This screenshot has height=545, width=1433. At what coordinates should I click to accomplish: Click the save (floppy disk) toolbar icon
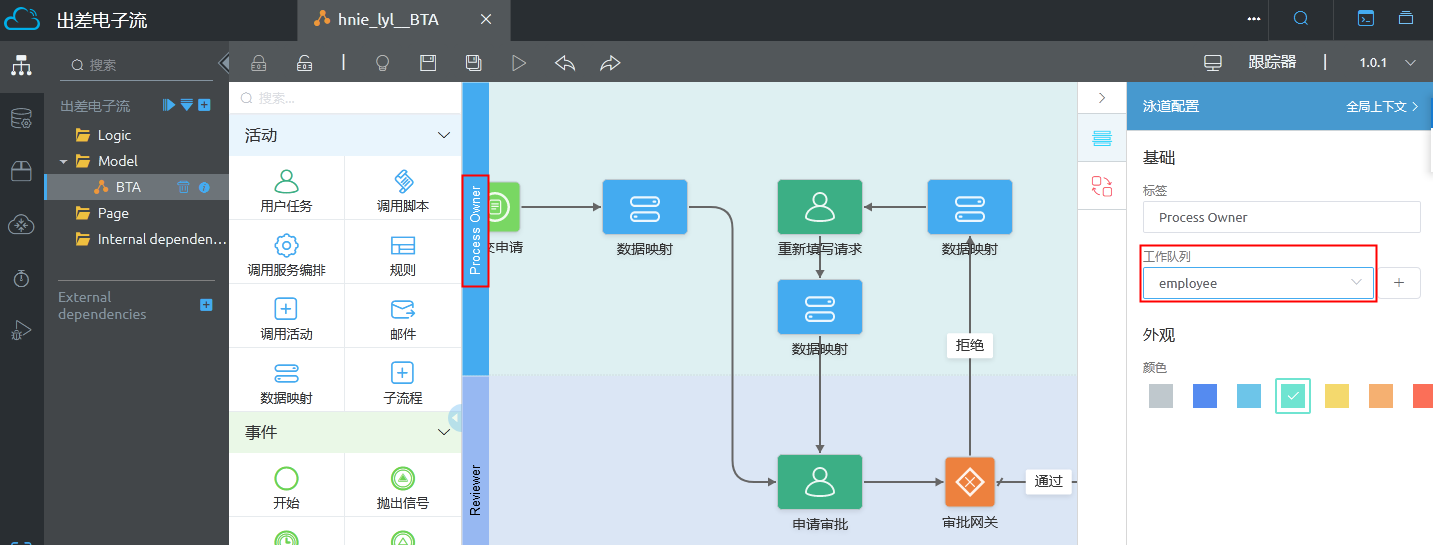pos(428,63)
